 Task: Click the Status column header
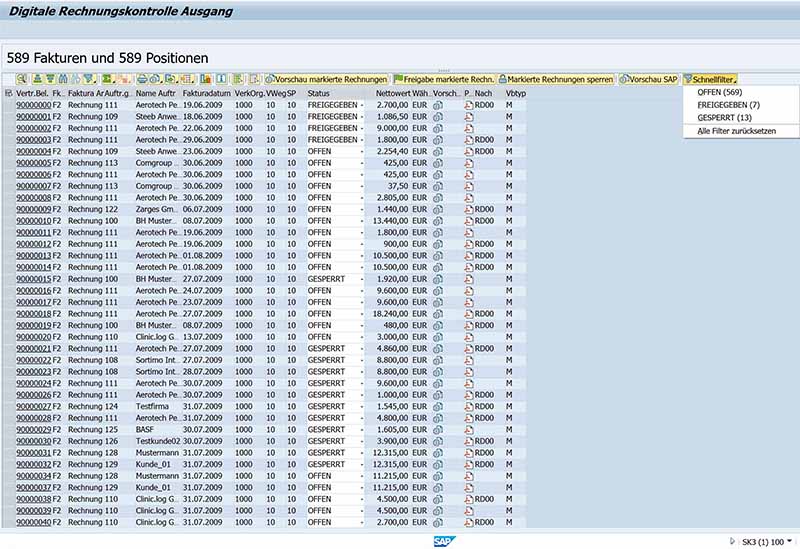318,93
